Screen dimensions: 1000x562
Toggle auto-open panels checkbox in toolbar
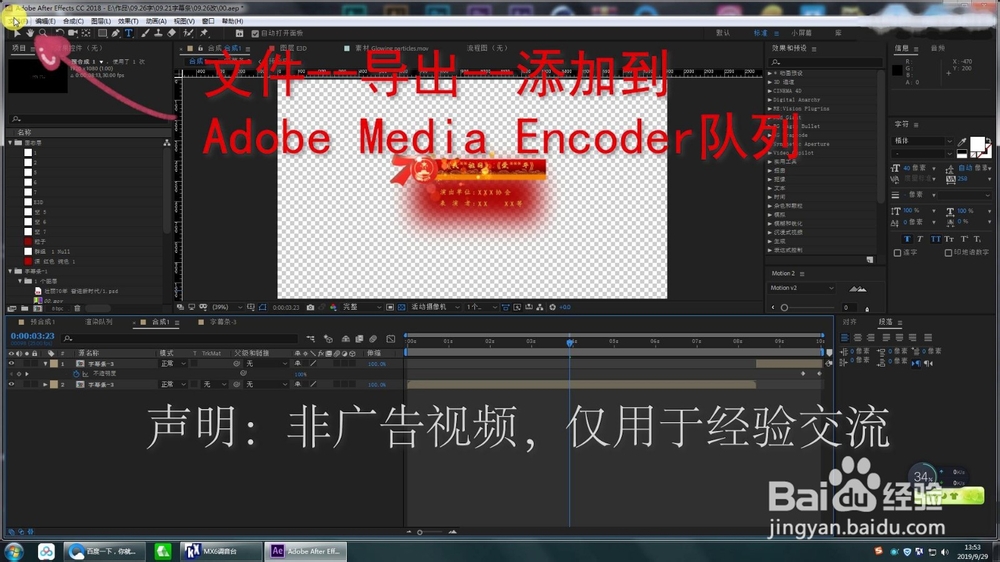255,33
